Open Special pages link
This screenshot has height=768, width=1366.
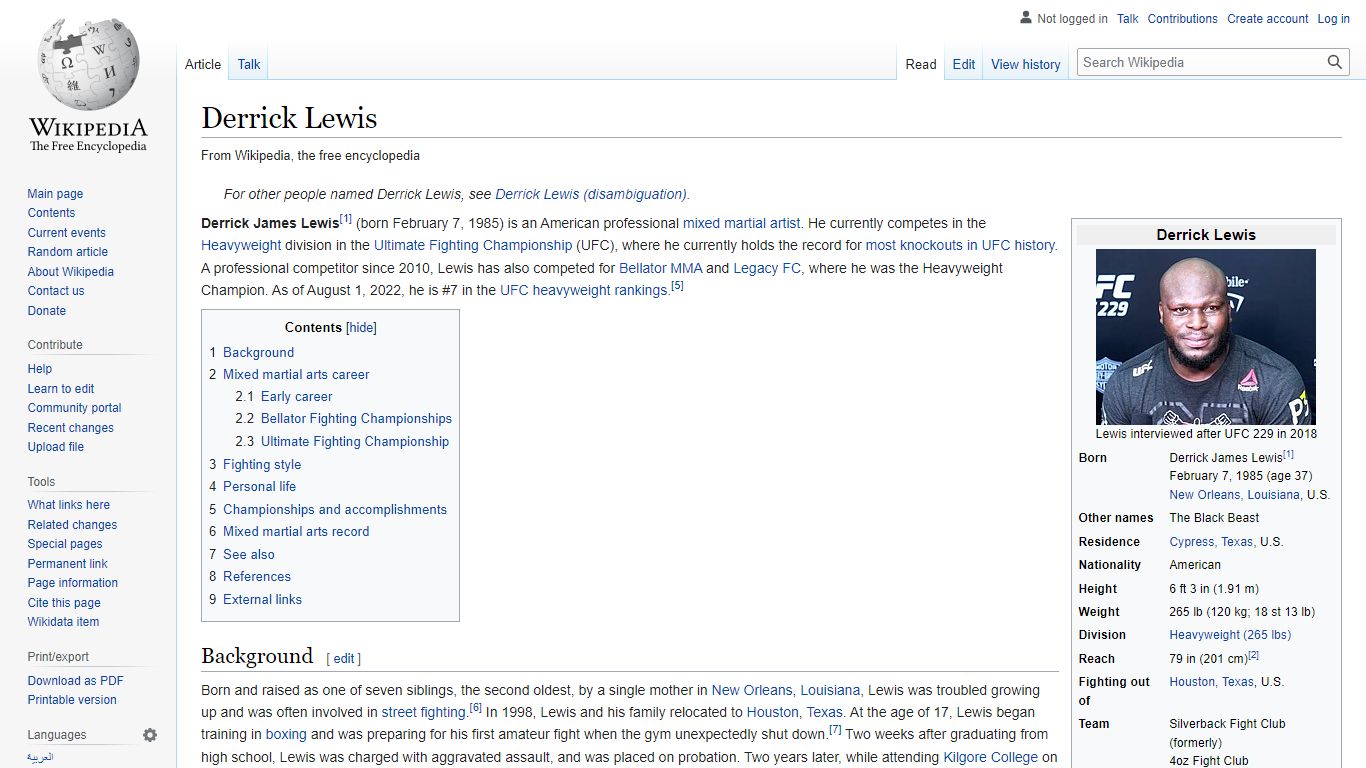point(65,544)
